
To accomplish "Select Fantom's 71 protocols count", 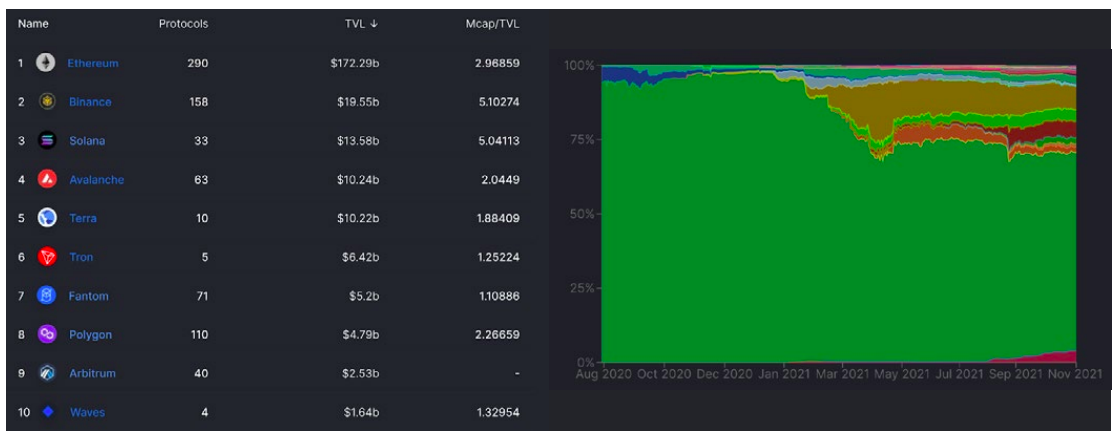I will click(x=201, y=296).
